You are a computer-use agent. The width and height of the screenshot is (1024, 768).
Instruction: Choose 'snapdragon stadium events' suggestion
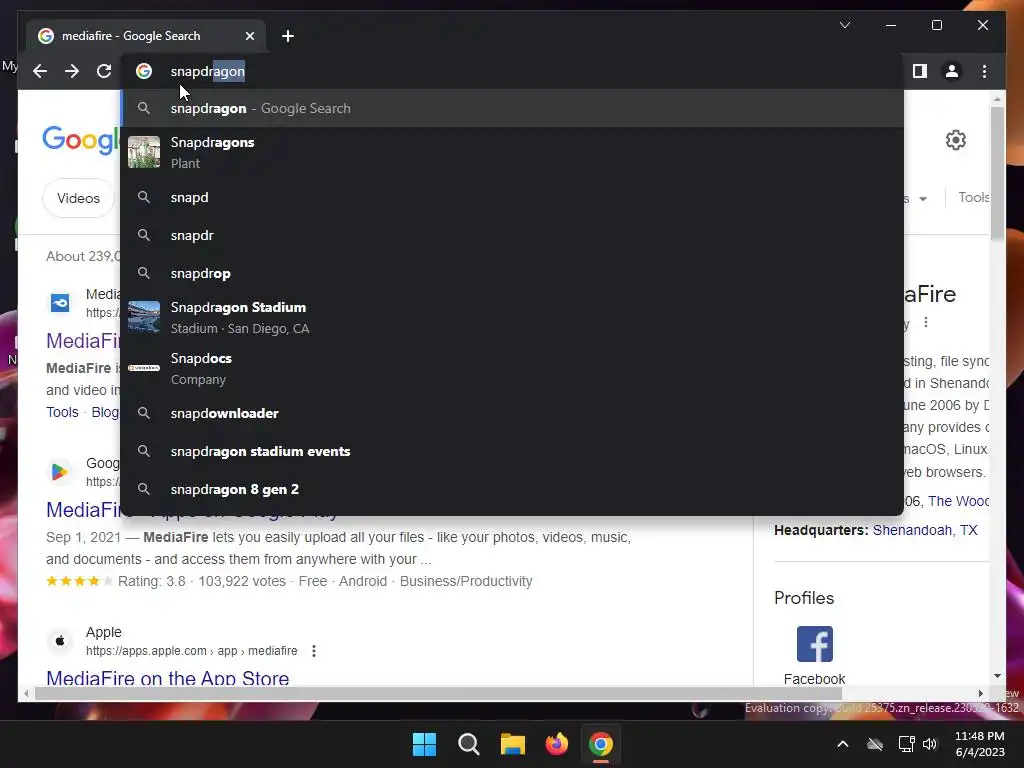513,451
